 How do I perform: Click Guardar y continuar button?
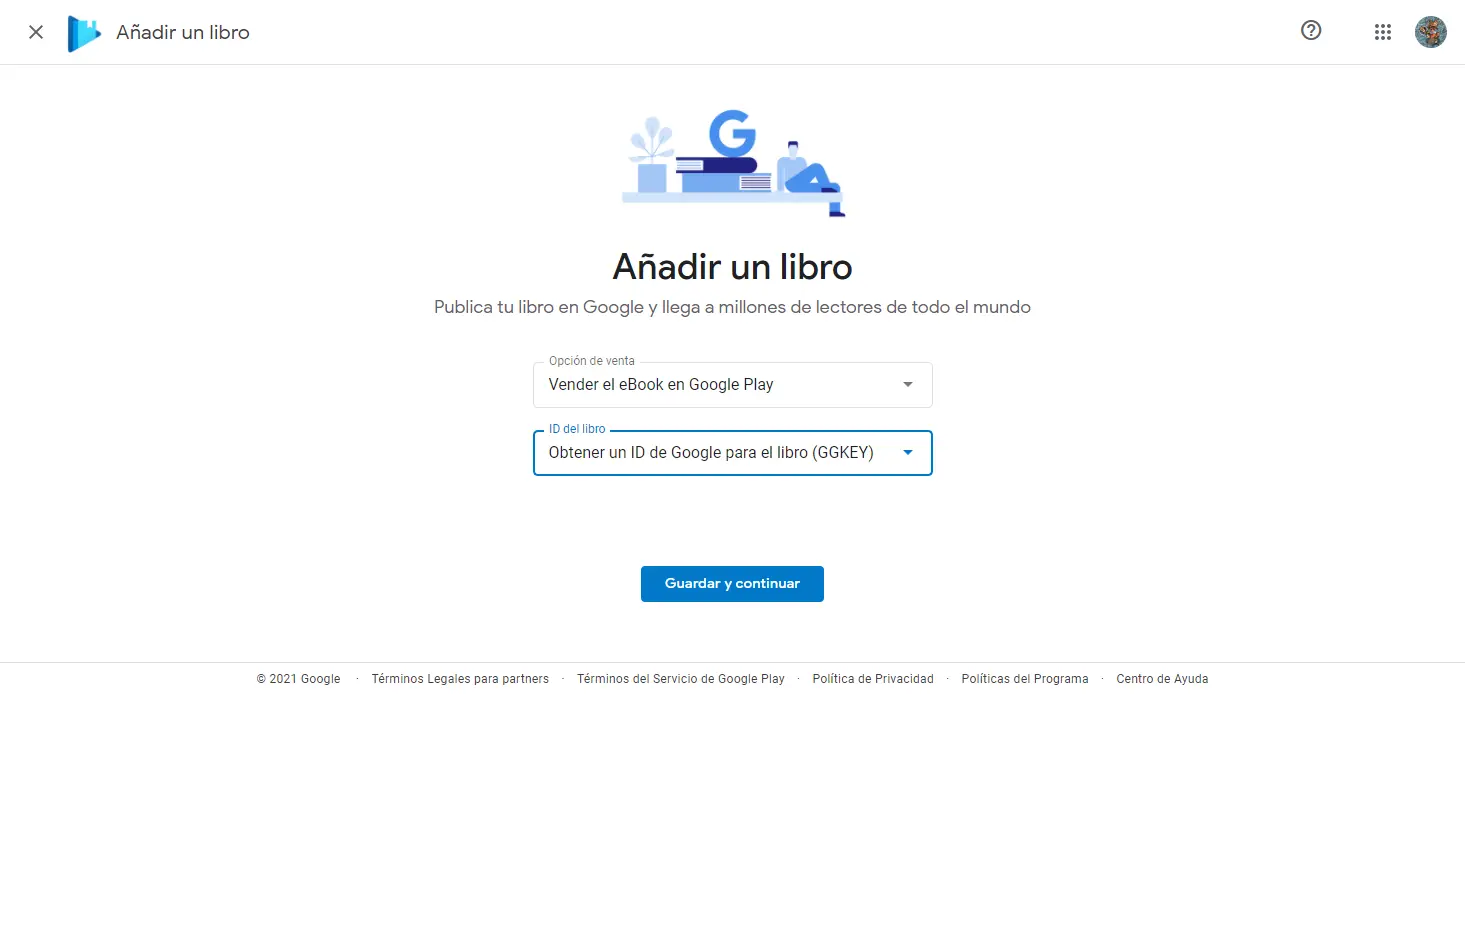[732, 584]
